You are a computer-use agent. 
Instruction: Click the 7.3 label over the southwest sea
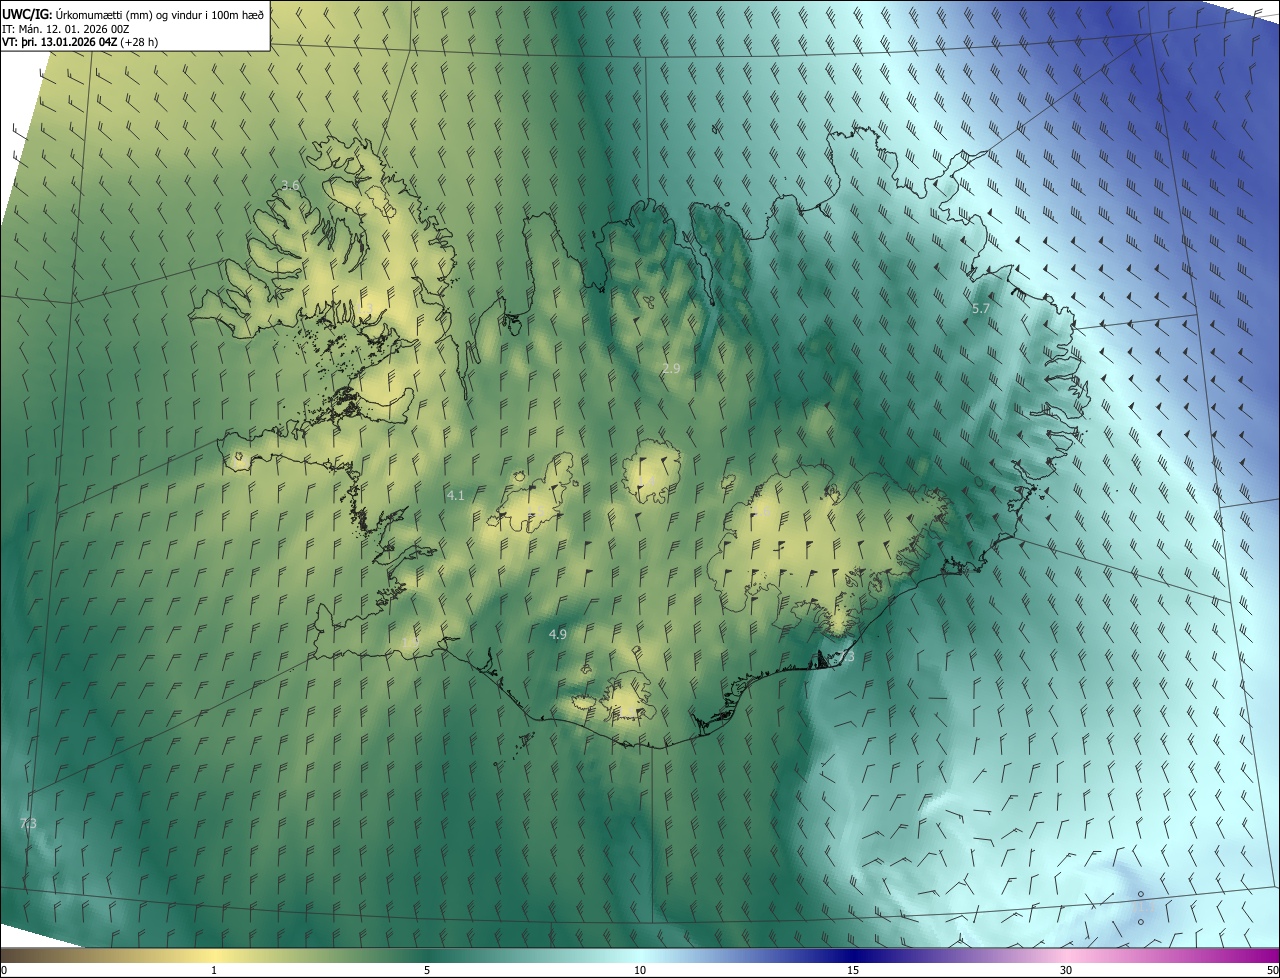pyautogui.click(x=28, y=823)
